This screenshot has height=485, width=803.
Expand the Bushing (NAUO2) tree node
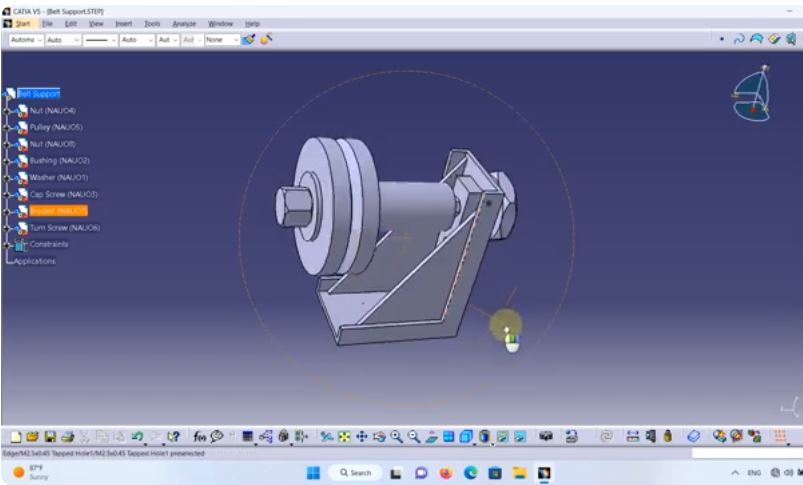pyautogui.click(x=7, y=161)
